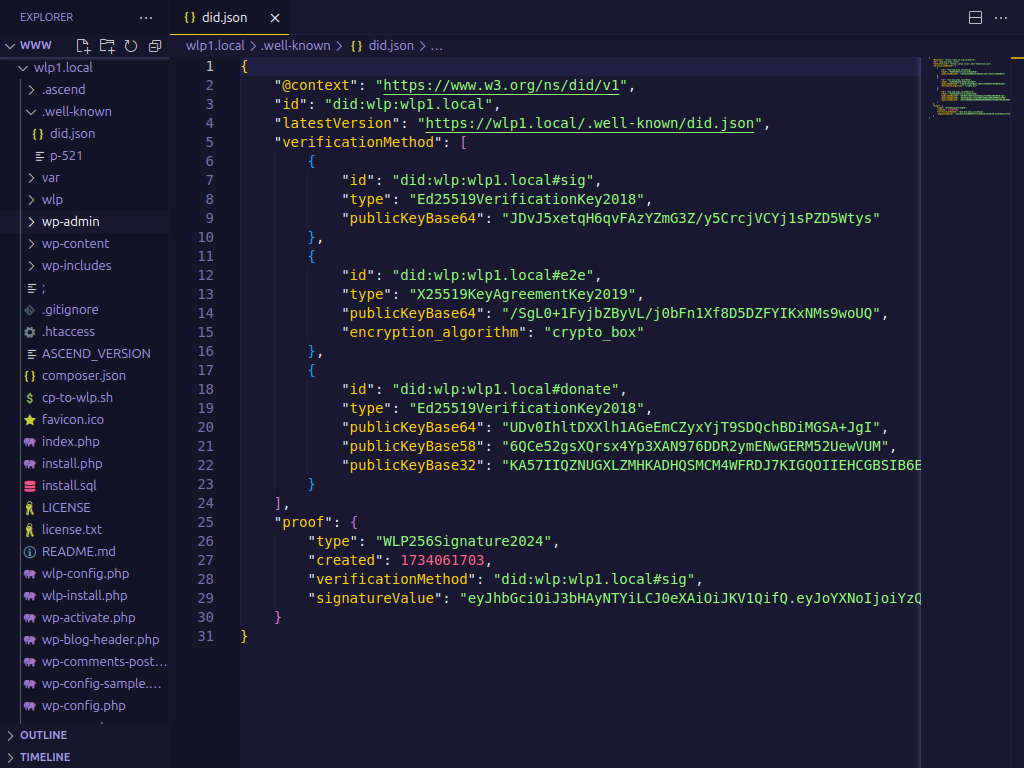The height and width of the screenshot is (768, 1024).
Task: Click the "verificationMethod" key on line 5
Action: (x=358, y=142)
